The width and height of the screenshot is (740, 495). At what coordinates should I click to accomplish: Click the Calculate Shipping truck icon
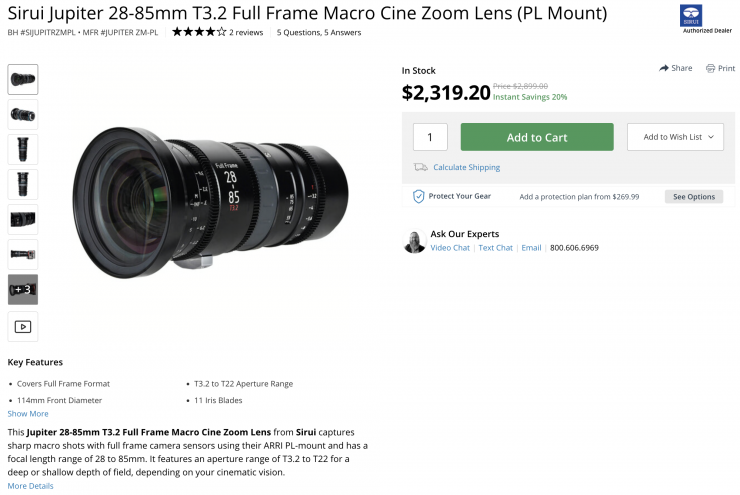pyautogui.click(x=421, y=167)
